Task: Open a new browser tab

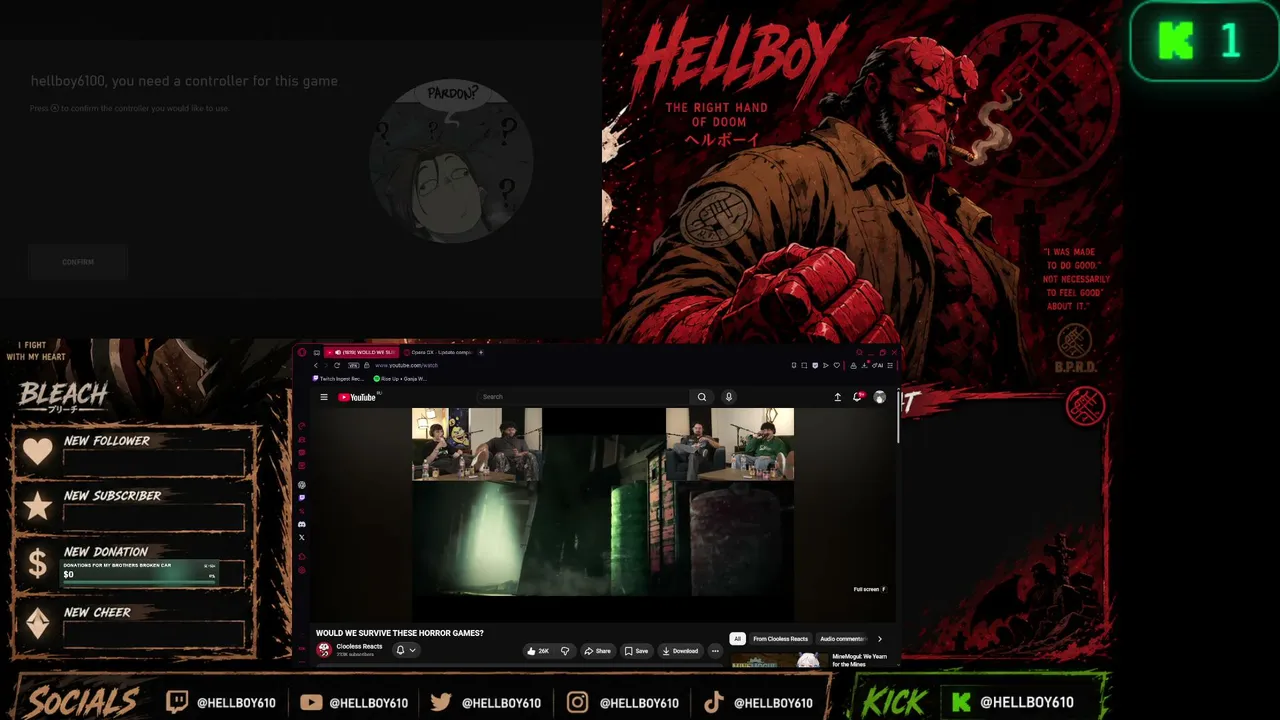Action: click(481, 352)
